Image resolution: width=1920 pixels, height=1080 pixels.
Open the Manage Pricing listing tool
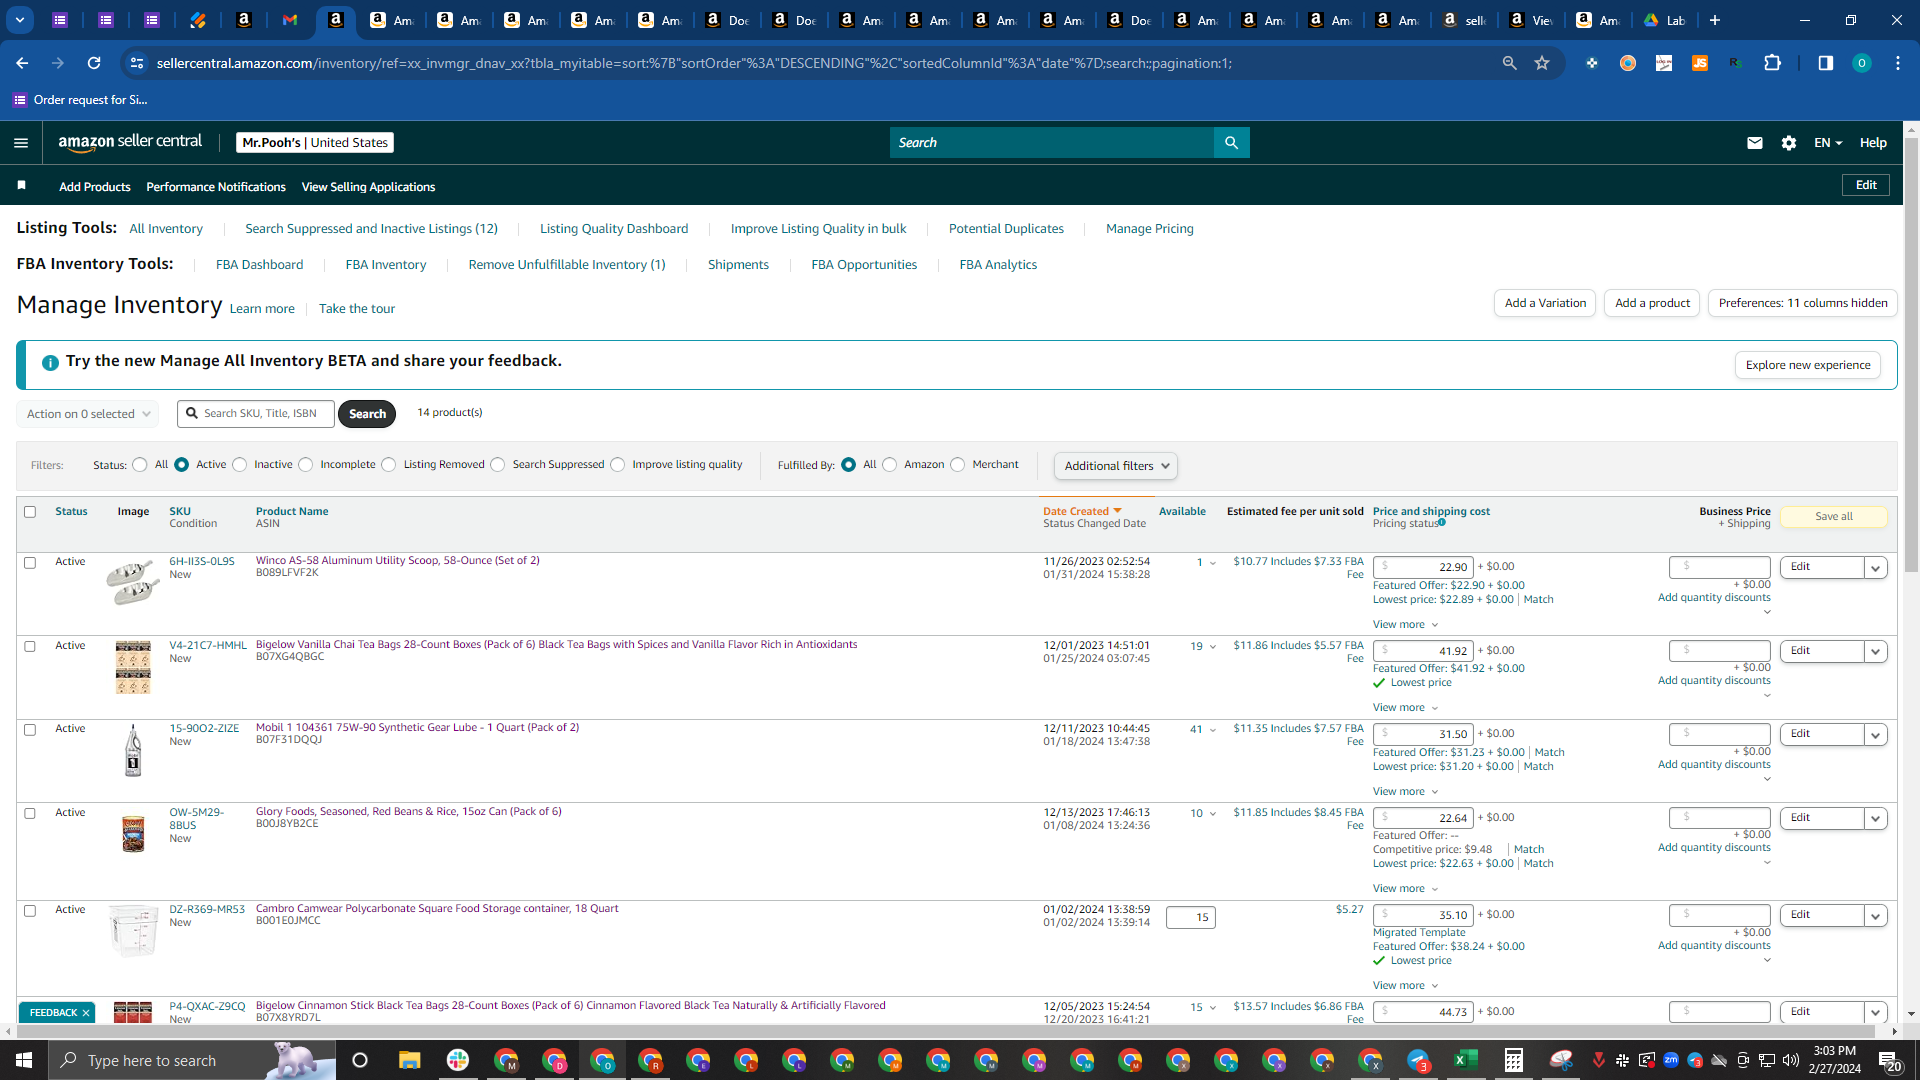(1150, 229)
